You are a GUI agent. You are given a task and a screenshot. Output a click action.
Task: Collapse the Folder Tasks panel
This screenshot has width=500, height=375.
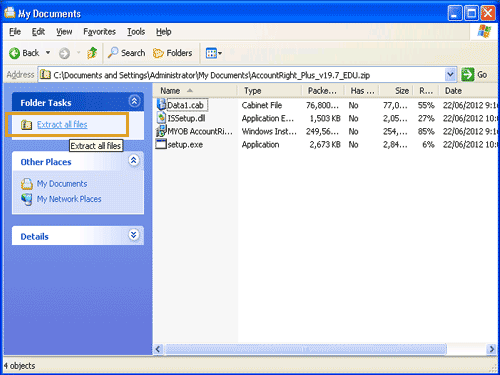[x=134, y=101]
